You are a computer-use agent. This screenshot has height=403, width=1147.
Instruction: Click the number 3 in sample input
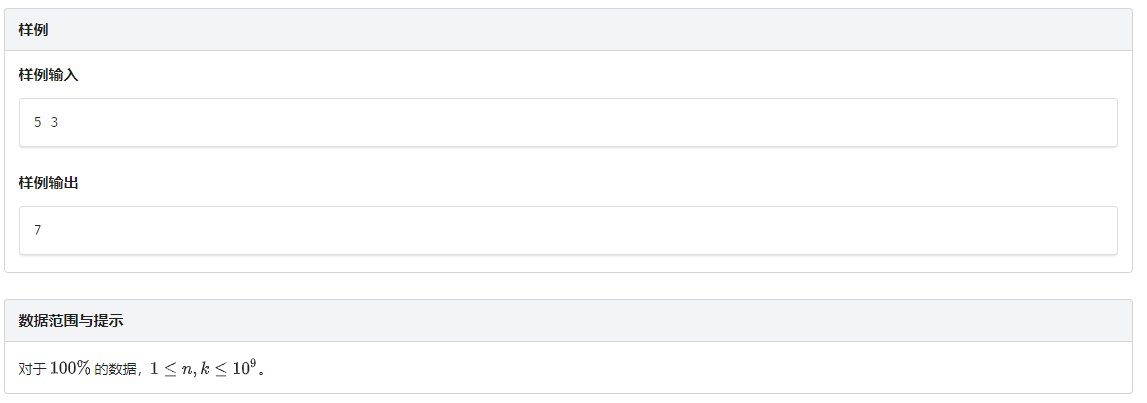(x=54, y=122)
